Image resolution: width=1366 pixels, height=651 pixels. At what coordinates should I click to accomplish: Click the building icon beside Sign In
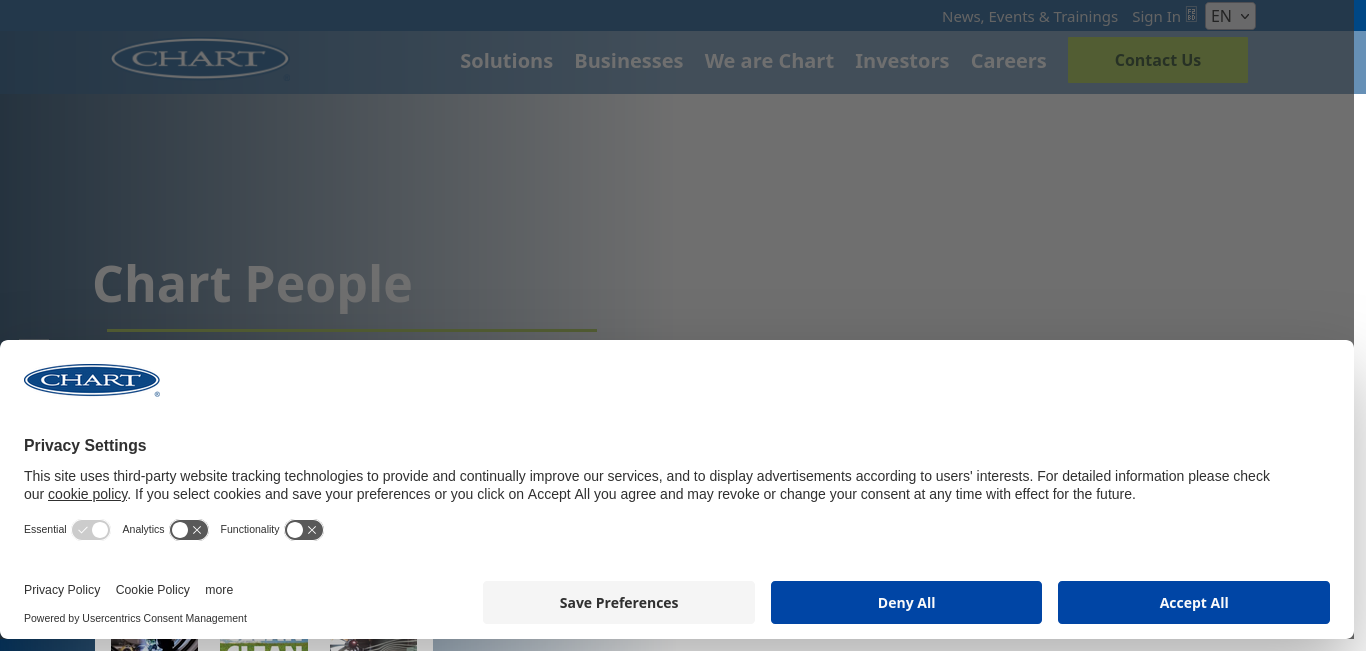[x=1191, y=15]
